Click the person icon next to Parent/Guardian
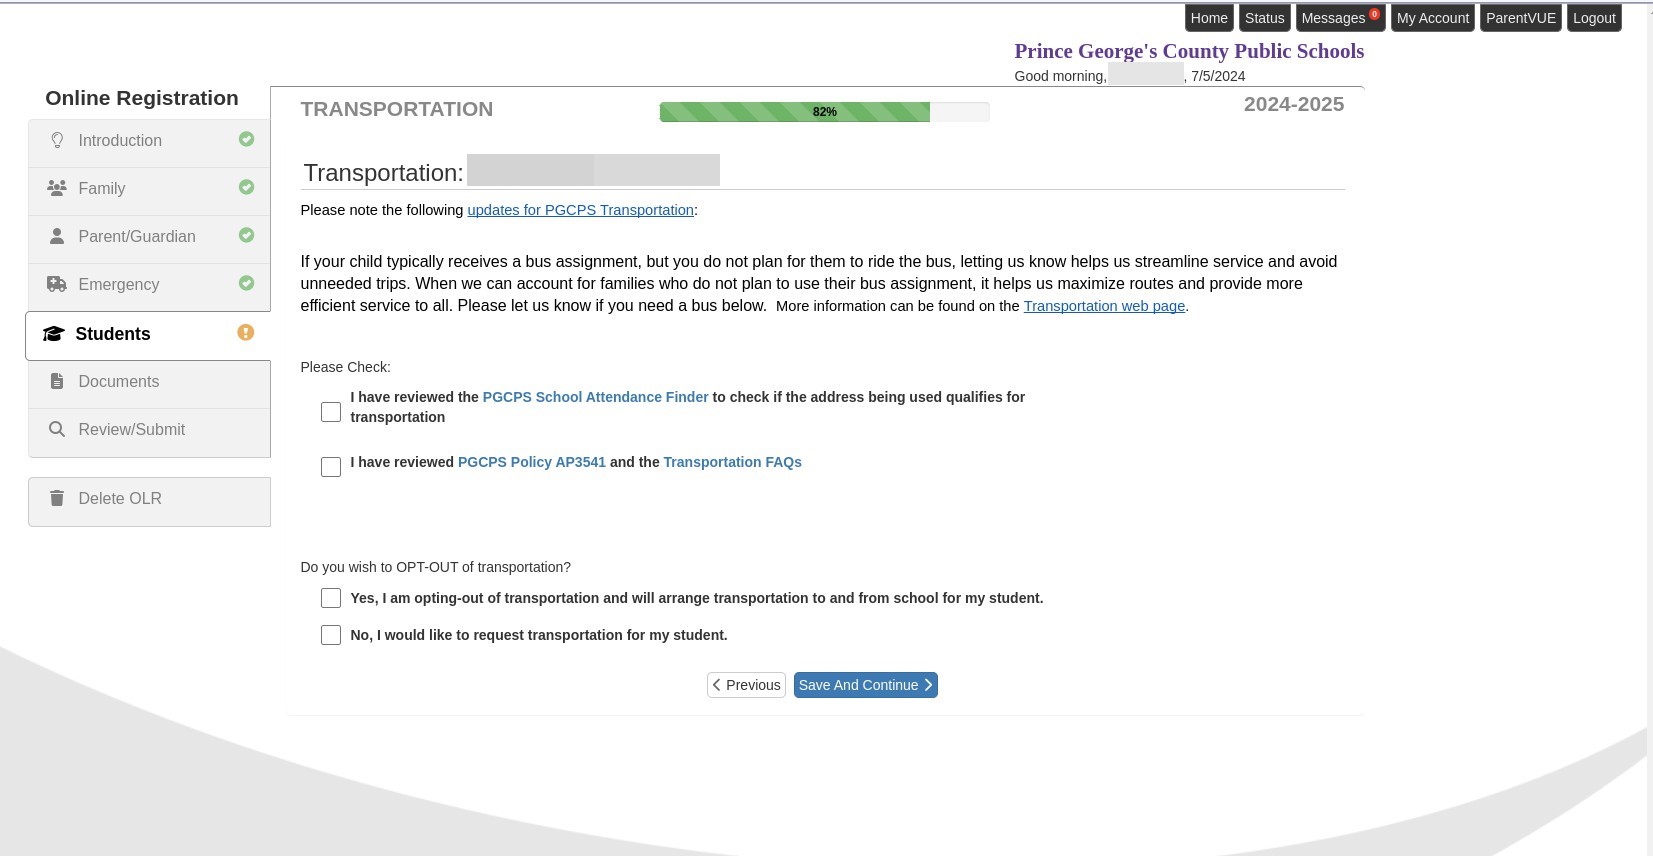1653x856 pixels. (57, 236)
